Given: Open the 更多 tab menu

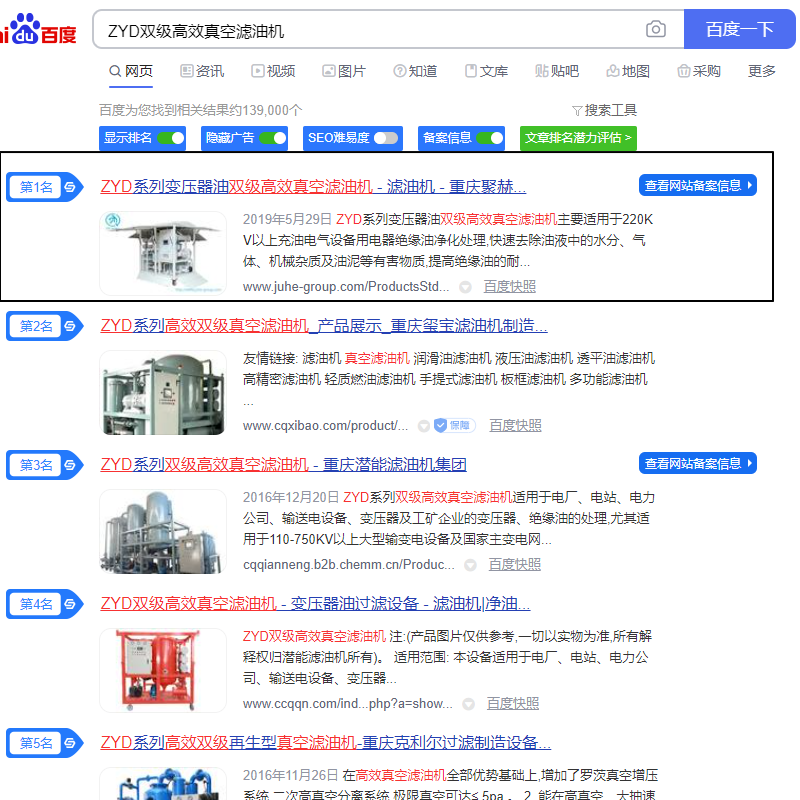Looking at the screenshot, I should tap(762, 71).
